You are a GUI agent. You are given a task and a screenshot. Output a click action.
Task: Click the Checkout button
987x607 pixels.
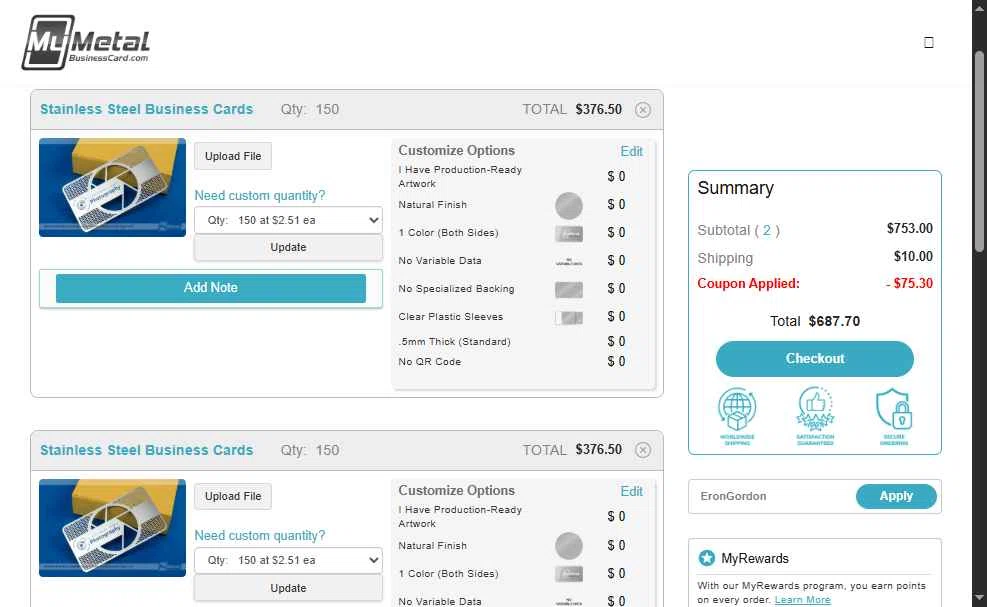[815, 359]
